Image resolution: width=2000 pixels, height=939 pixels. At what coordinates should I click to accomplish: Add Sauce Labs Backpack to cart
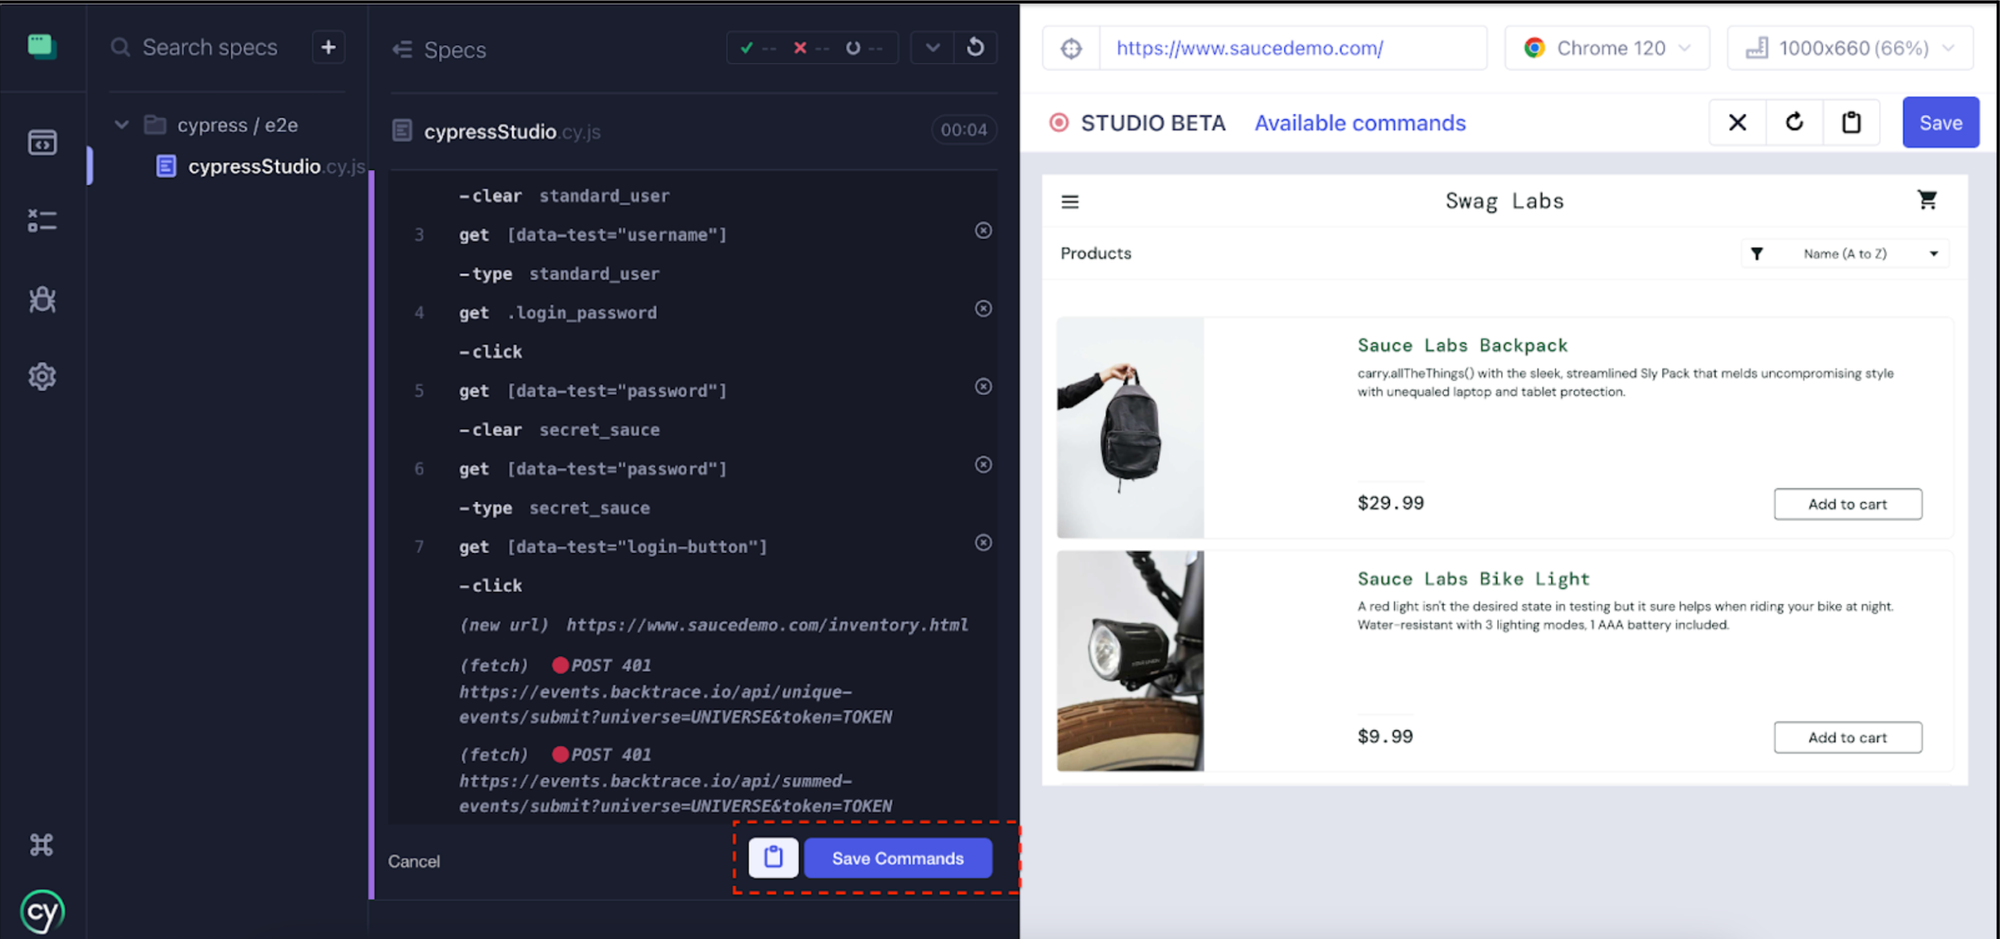click(1848, 504)
